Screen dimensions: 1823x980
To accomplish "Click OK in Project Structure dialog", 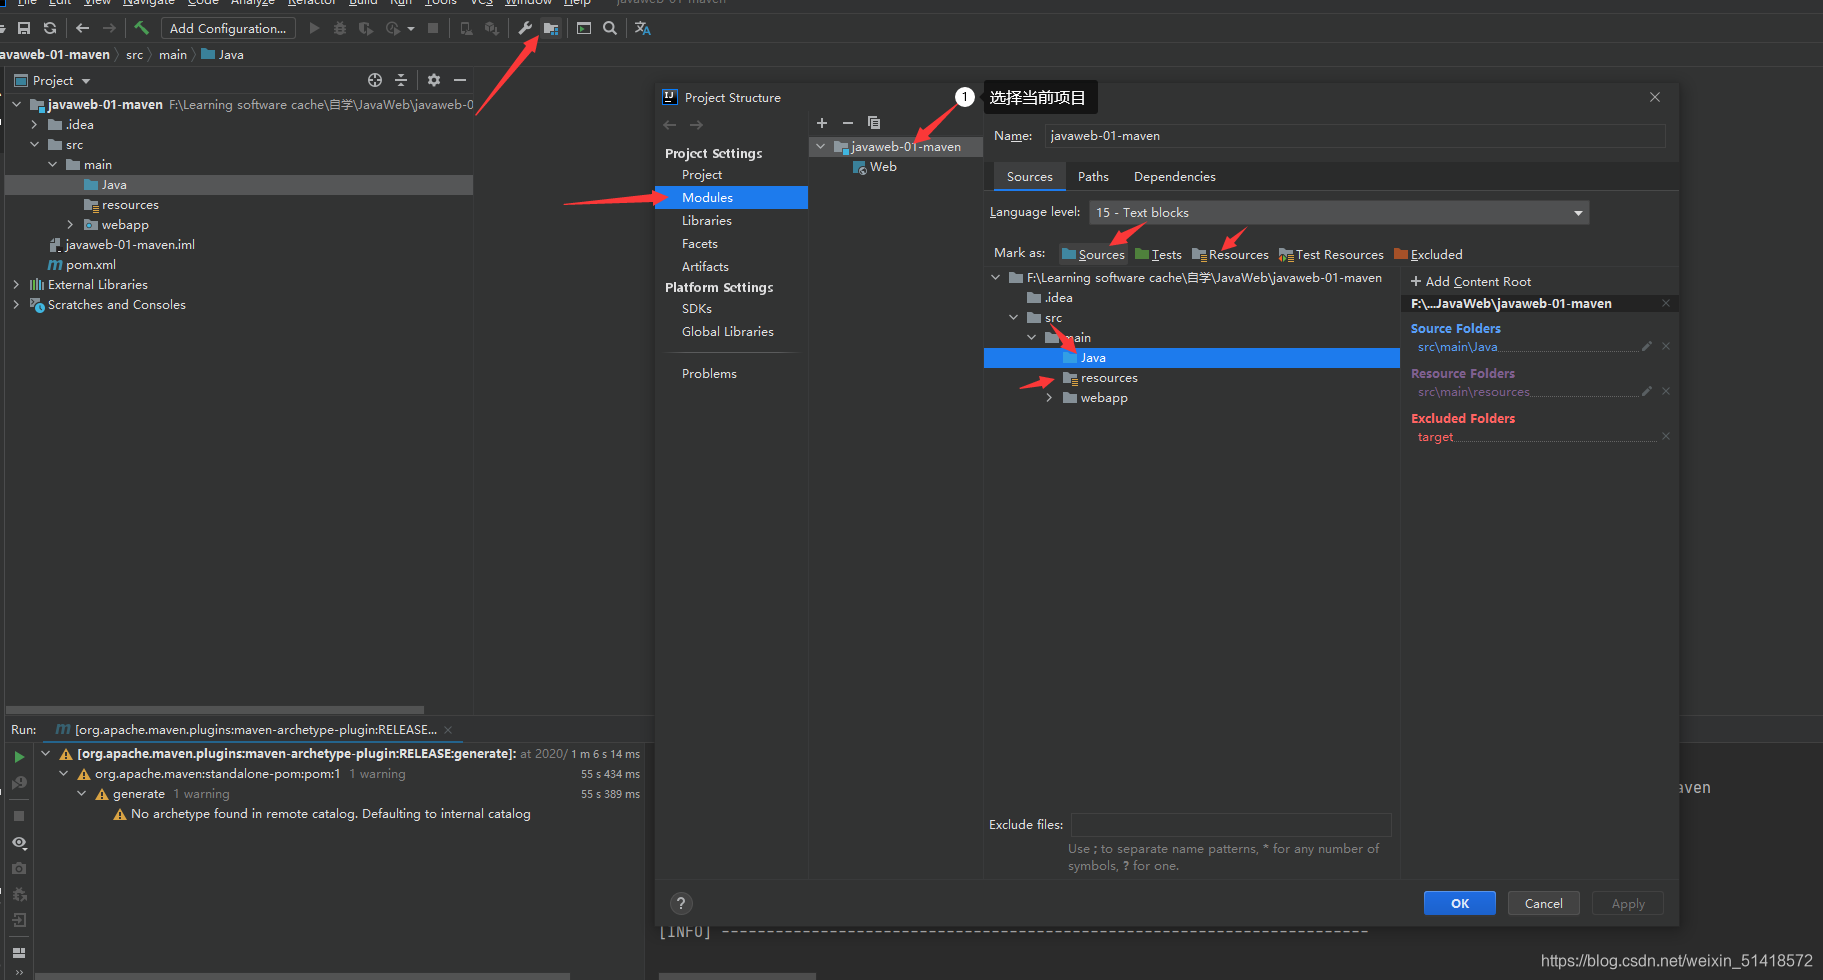I will (1460, 903).
